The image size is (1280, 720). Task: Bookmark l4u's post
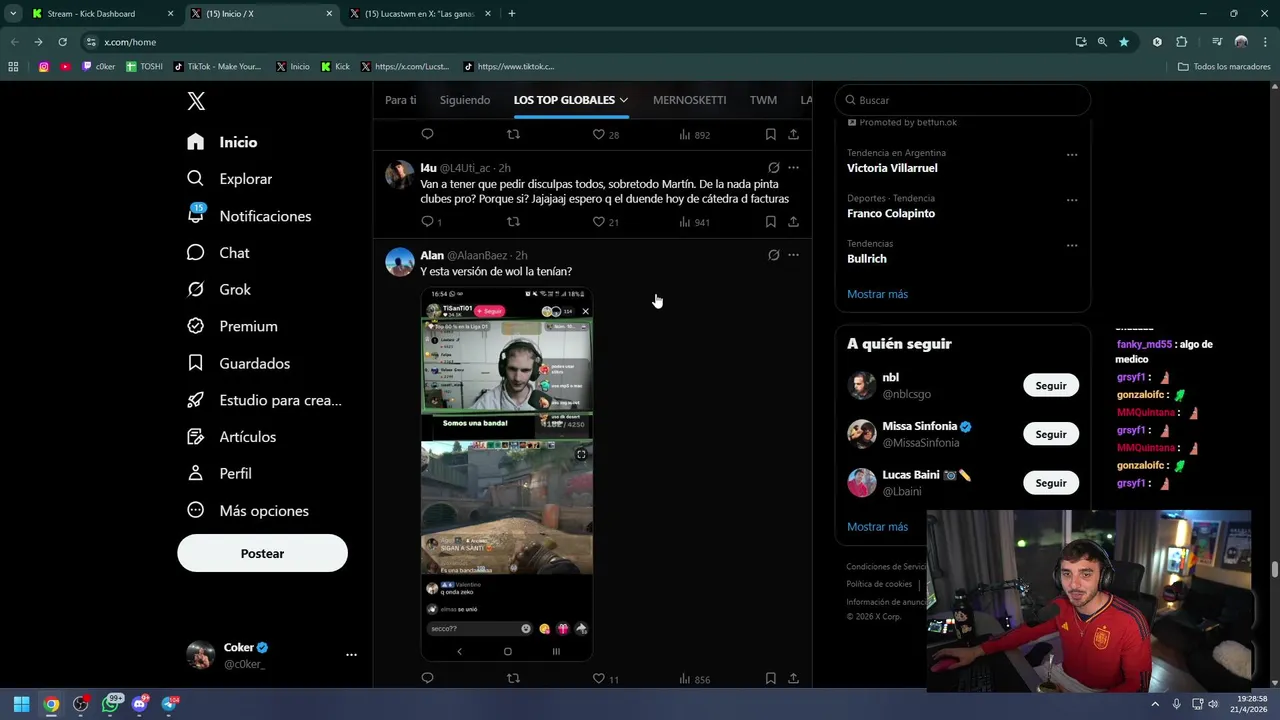coord(770,222)
